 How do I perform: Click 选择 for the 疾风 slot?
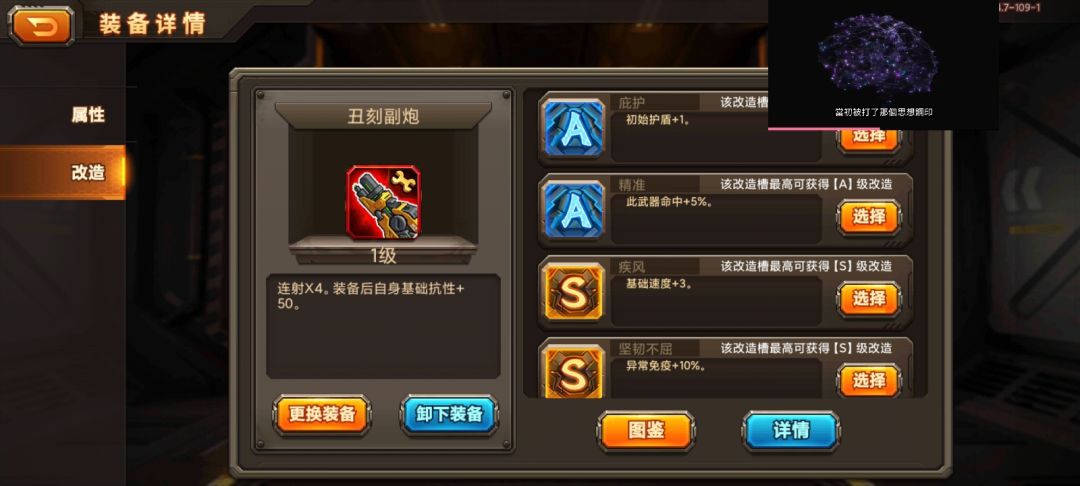(x=869, y=299)
